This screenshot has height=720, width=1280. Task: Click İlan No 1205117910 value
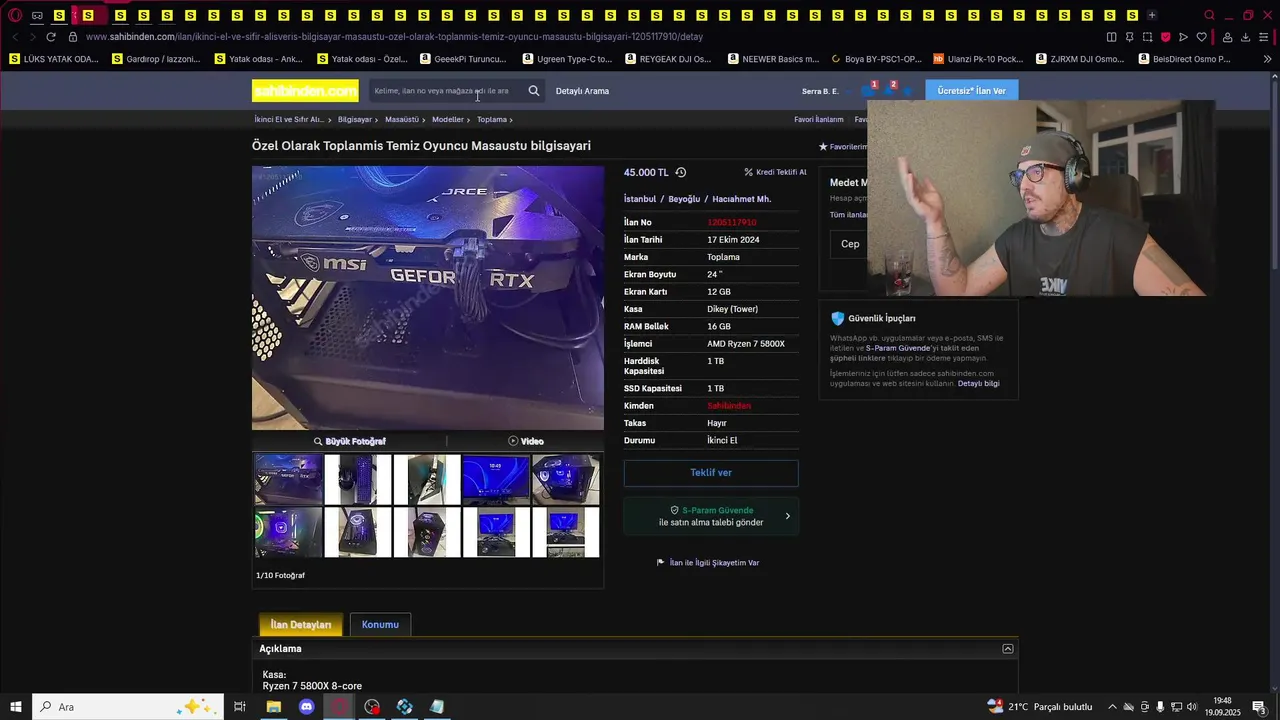click(x=732, y=222)
